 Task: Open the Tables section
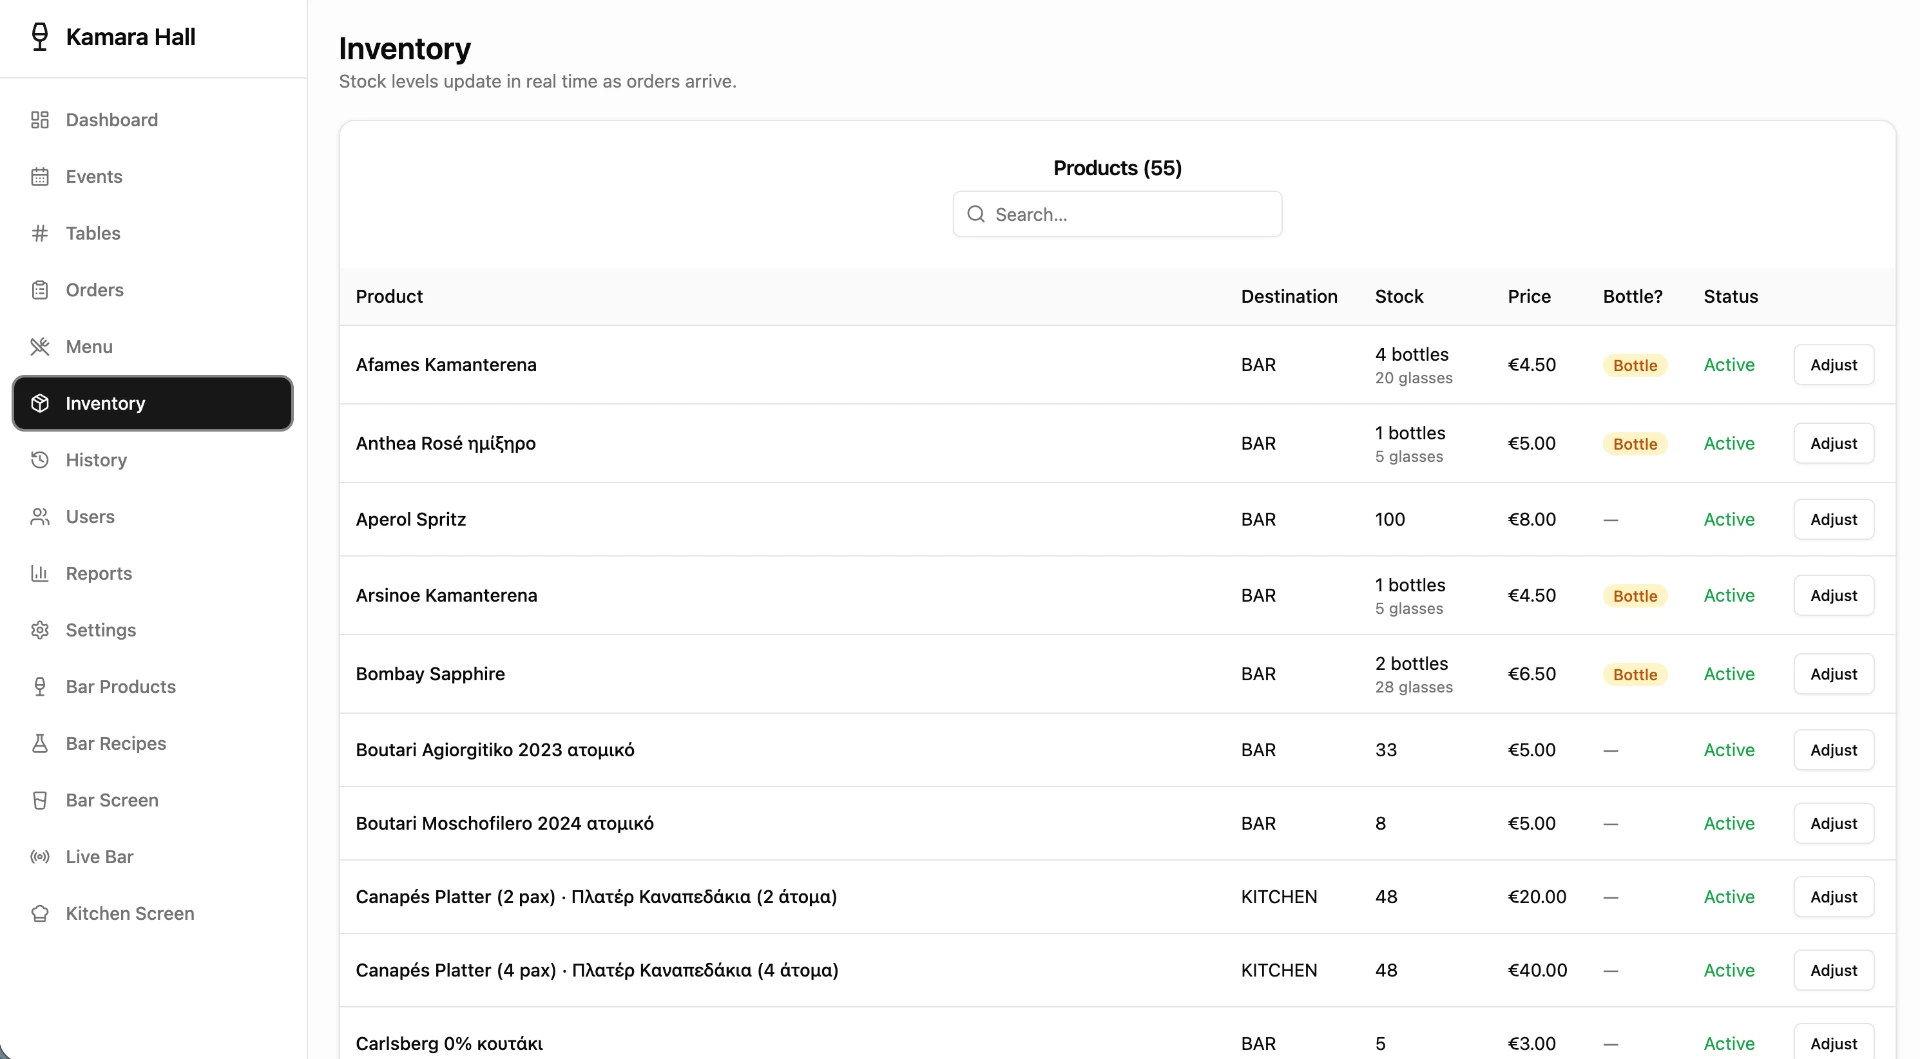[152, 233]
